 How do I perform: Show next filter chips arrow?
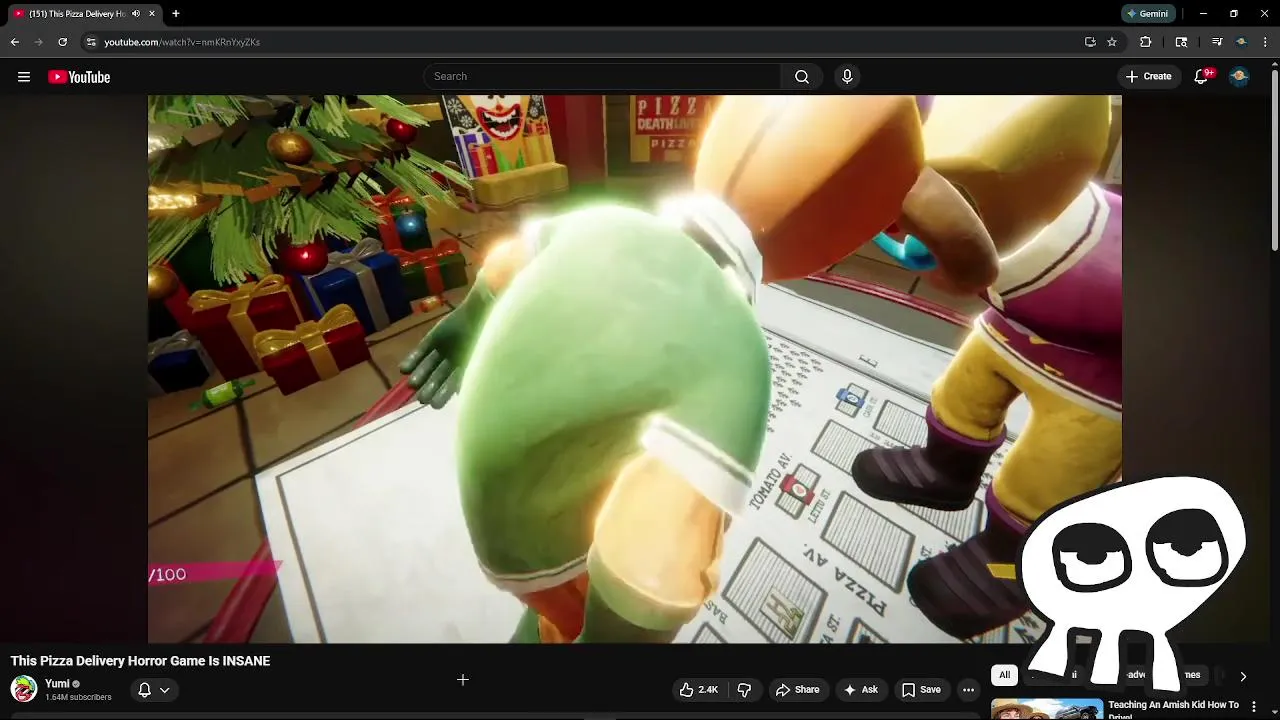1243,676
